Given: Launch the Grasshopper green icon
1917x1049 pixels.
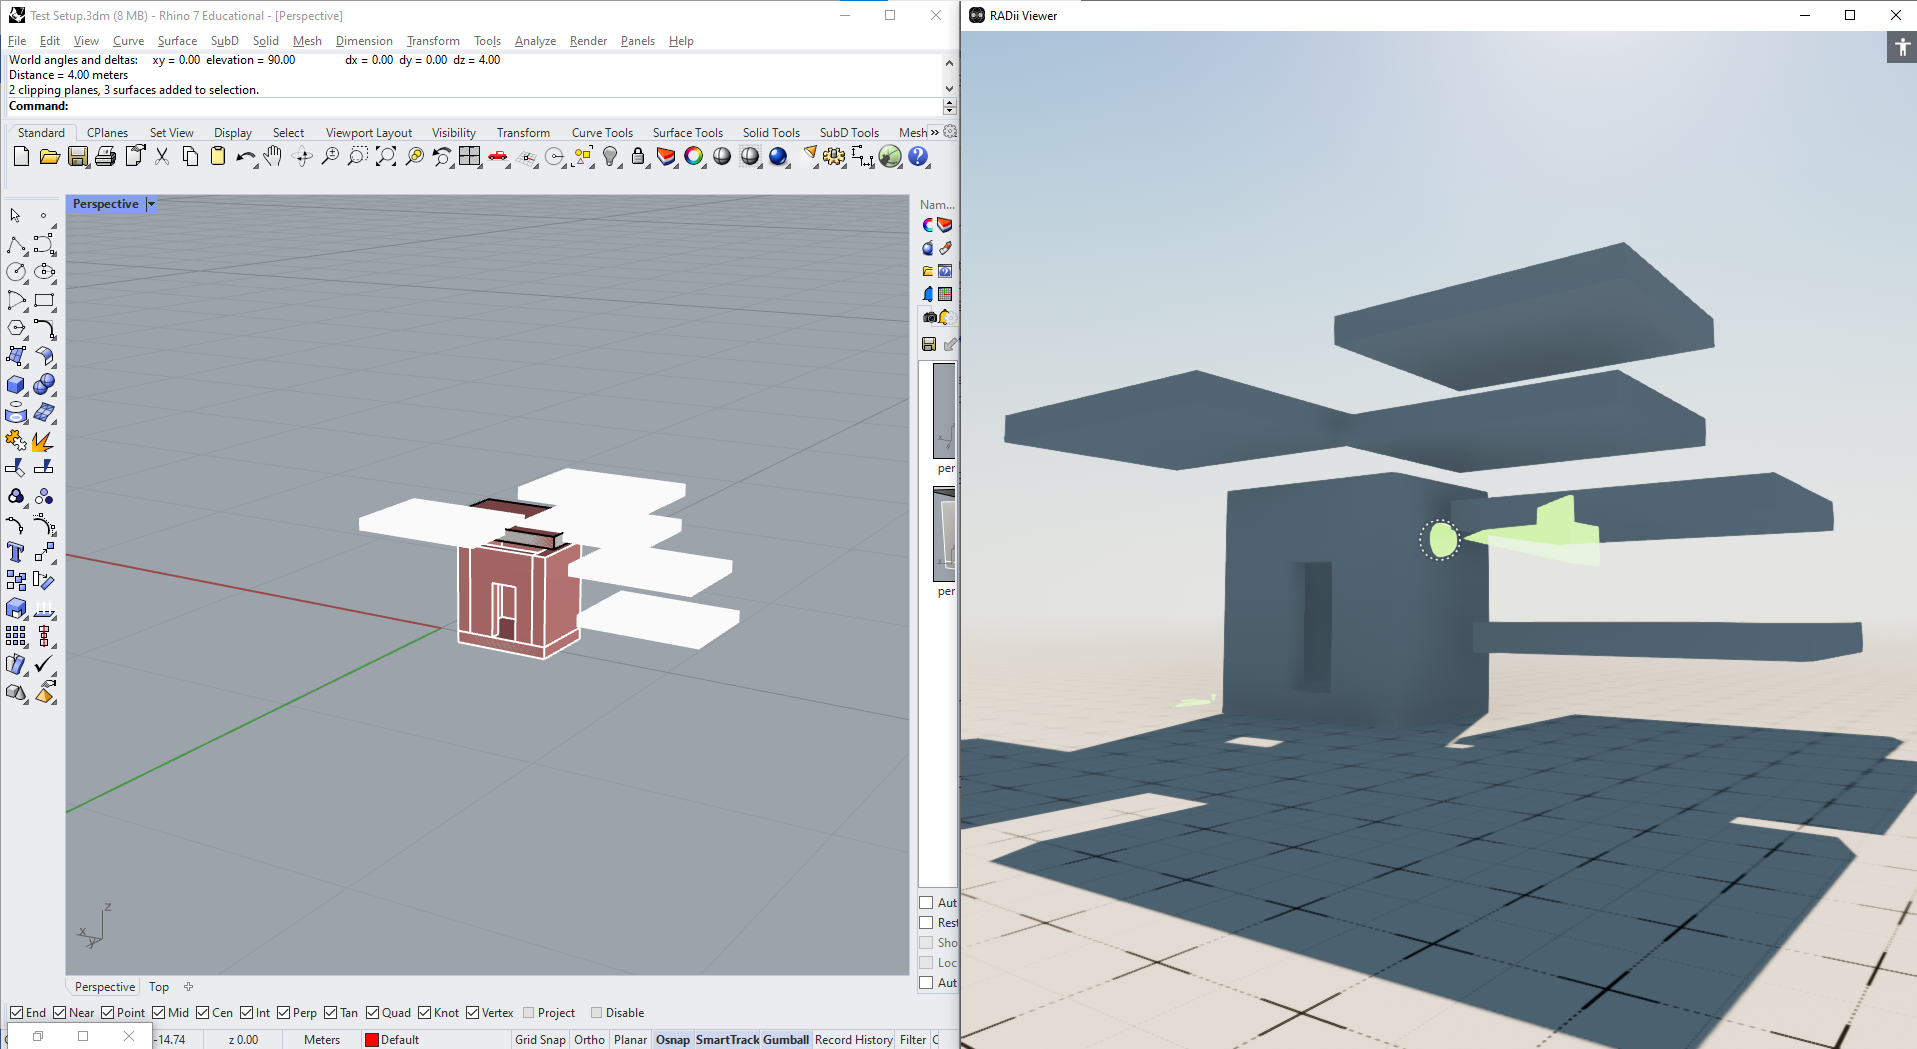Looking at the screenshot, I should [890, 156].
